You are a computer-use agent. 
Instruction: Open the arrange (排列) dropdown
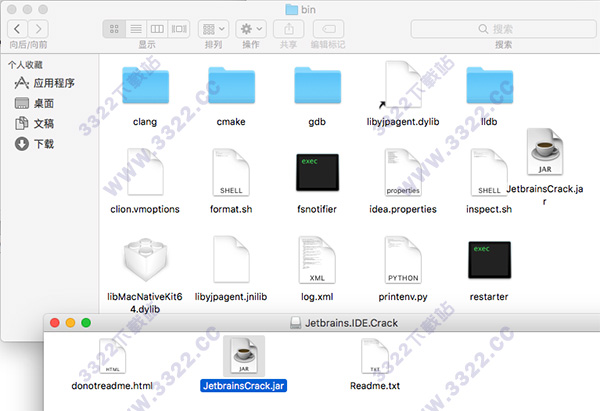coord(214,29)
